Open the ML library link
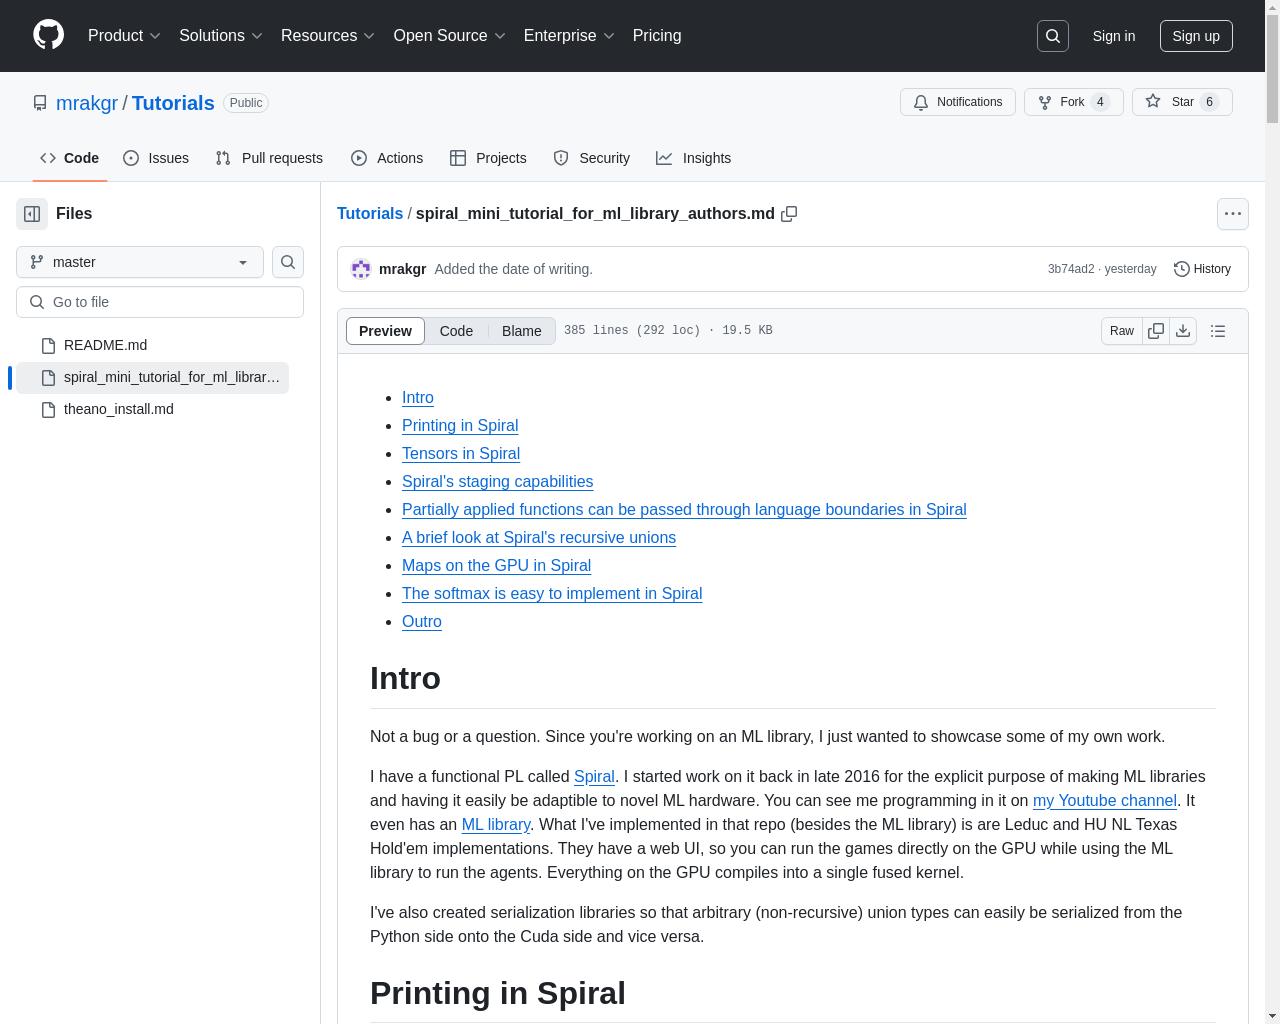Image resolution: width=1280 pixels, height=1024 pixels. pyautogui.click(x=496, y=825)
